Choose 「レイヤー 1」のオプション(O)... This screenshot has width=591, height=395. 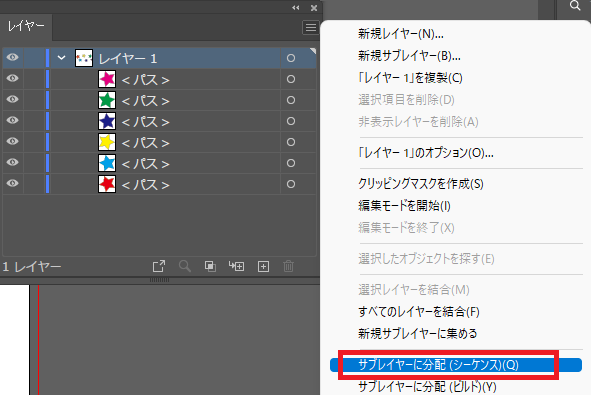coord(426,153)
